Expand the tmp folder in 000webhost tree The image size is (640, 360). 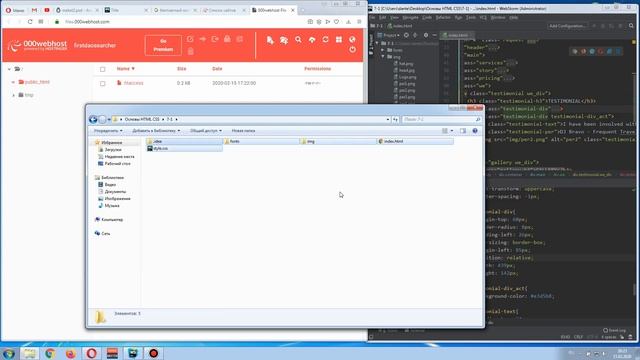13,95
